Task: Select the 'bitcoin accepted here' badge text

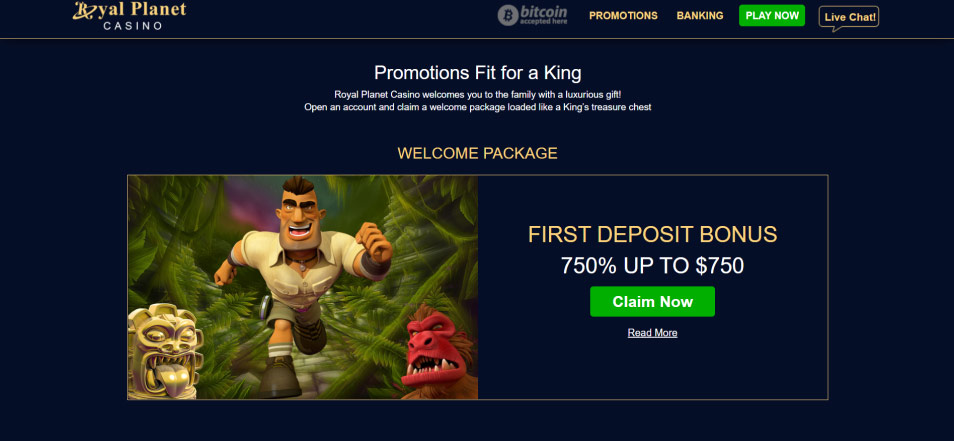Action: coord(543,15)
